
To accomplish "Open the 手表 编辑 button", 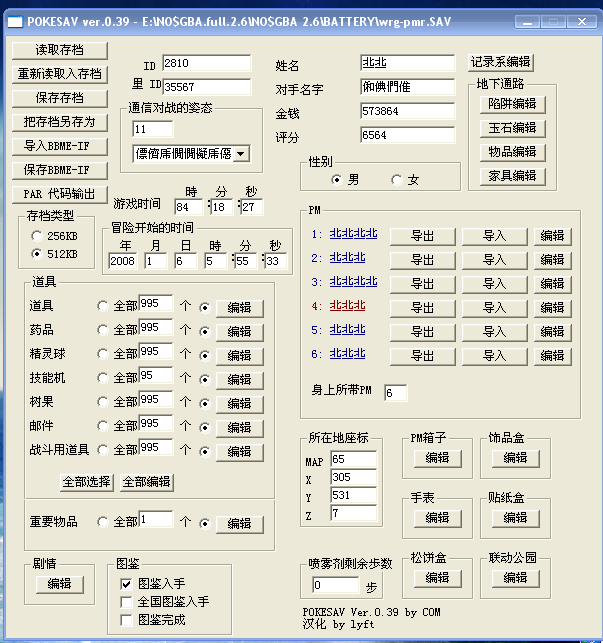I will tap(438, 518).
